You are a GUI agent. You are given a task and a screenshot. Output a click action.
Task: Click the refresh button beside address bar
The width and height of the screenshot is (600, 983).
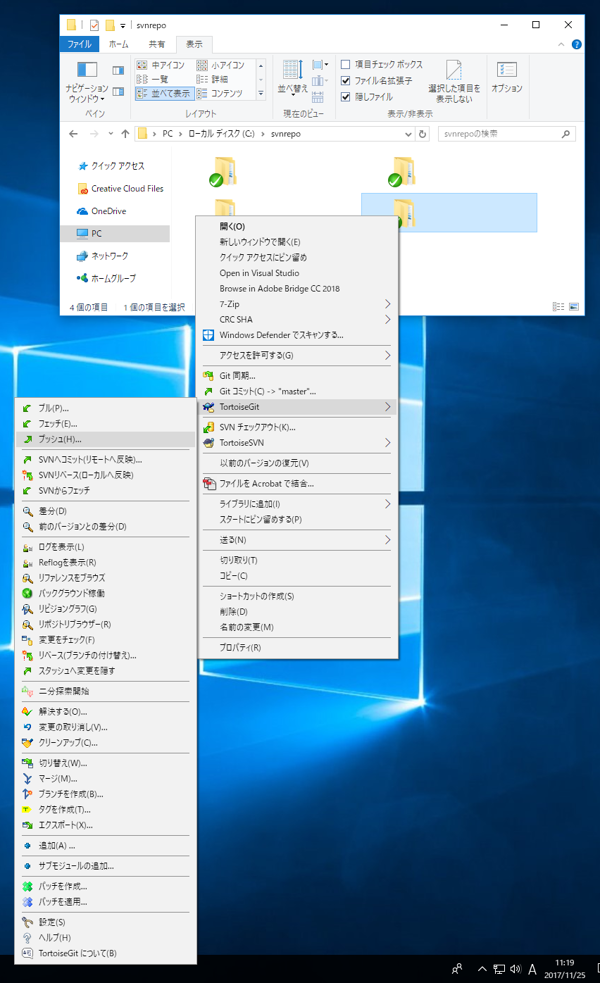coord(423,134)
